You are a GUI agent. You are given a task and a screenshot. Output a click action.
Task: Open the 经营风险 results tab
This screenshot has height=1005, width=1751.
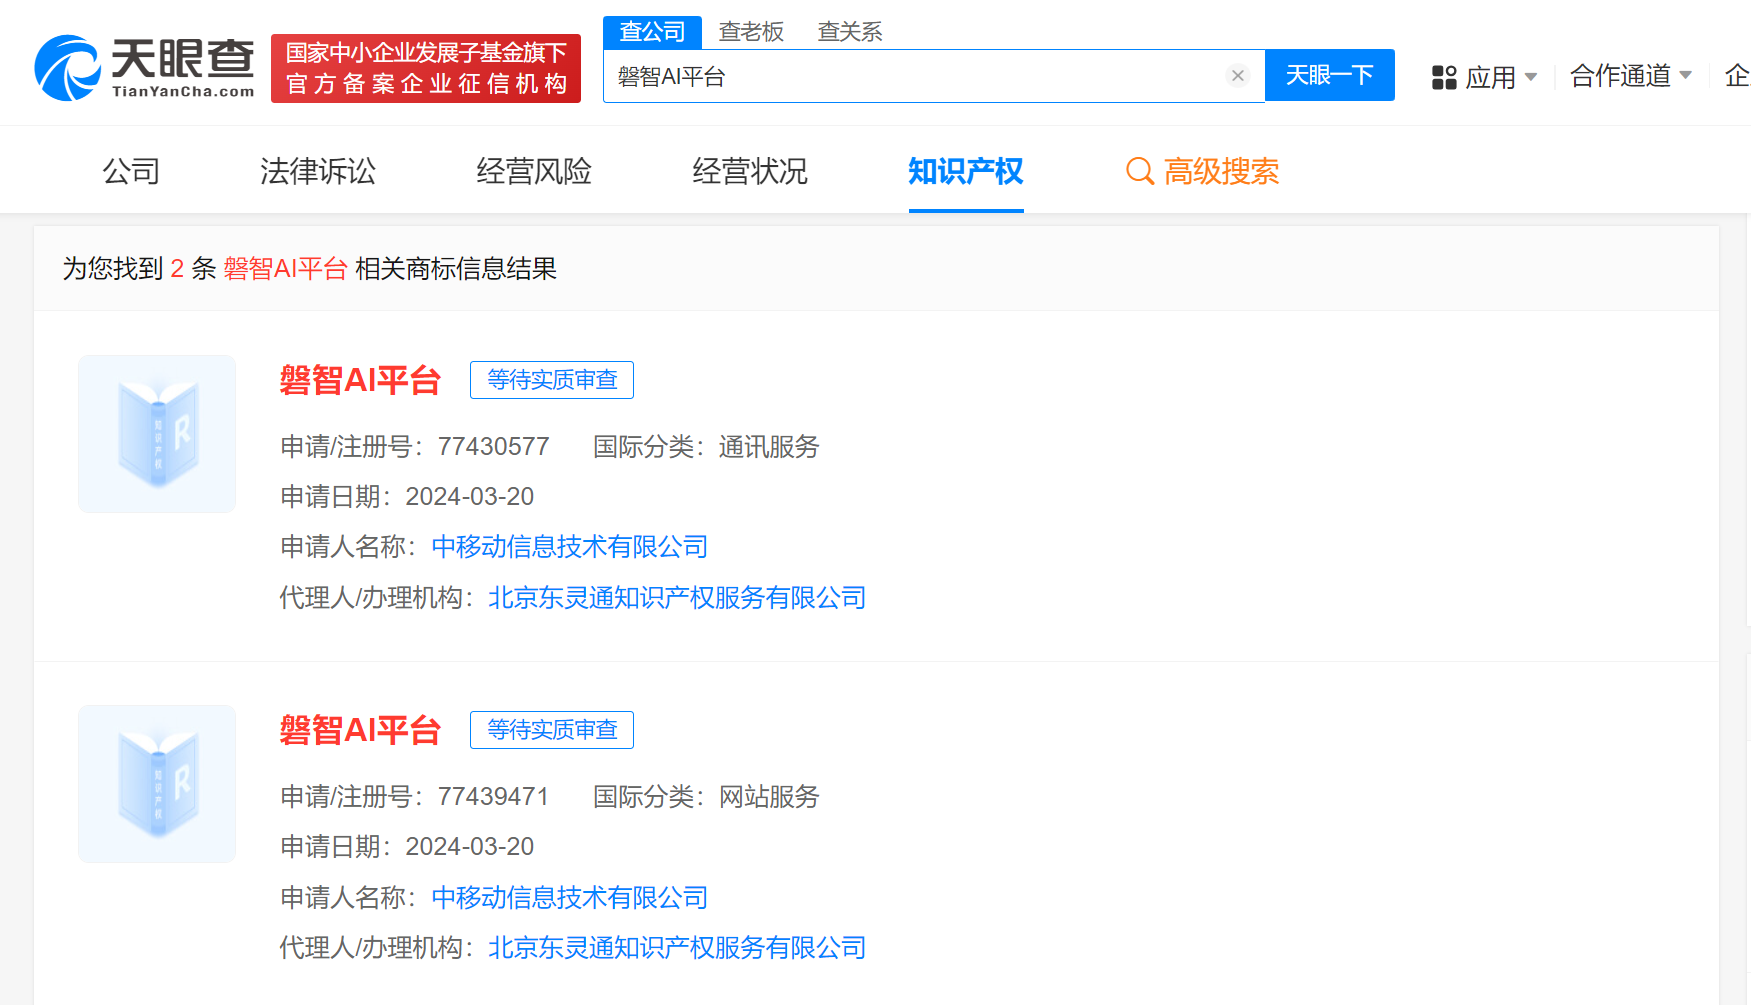pos(534,171)
